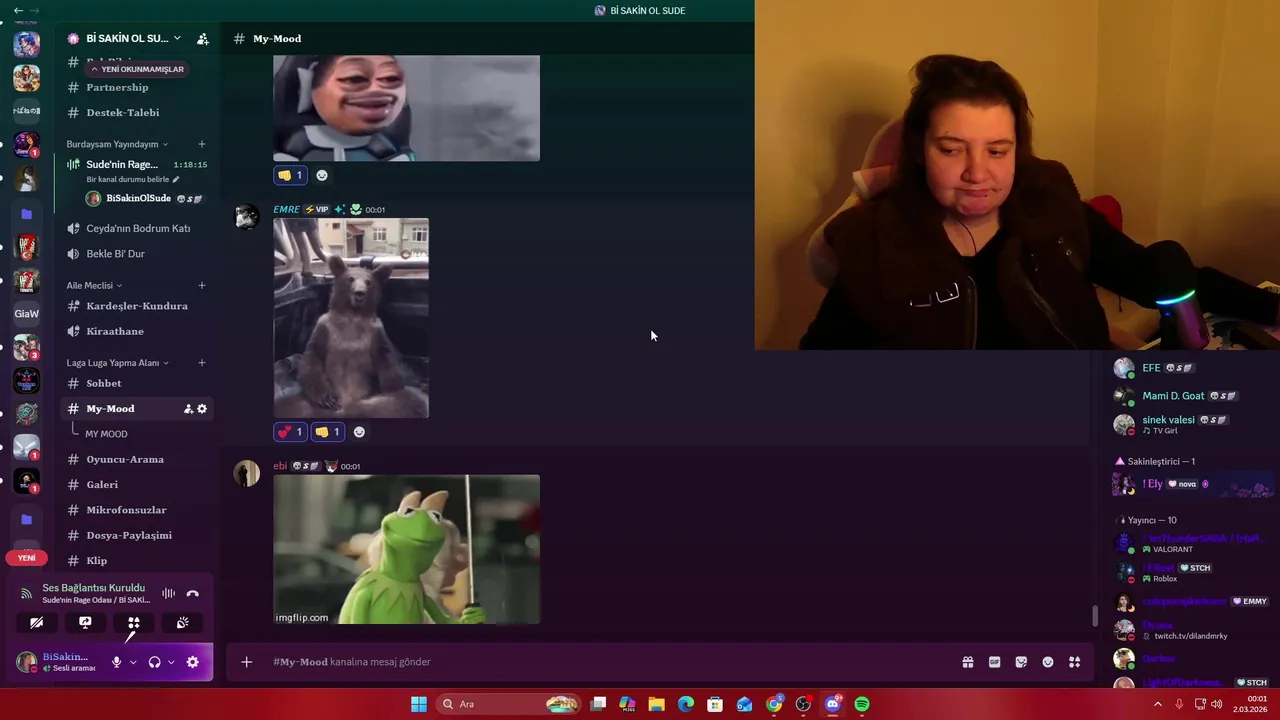The height and width of the screenshot is (720, 1280).
Task: Open EMRE's bear image
Action: [x=351, y=318]
